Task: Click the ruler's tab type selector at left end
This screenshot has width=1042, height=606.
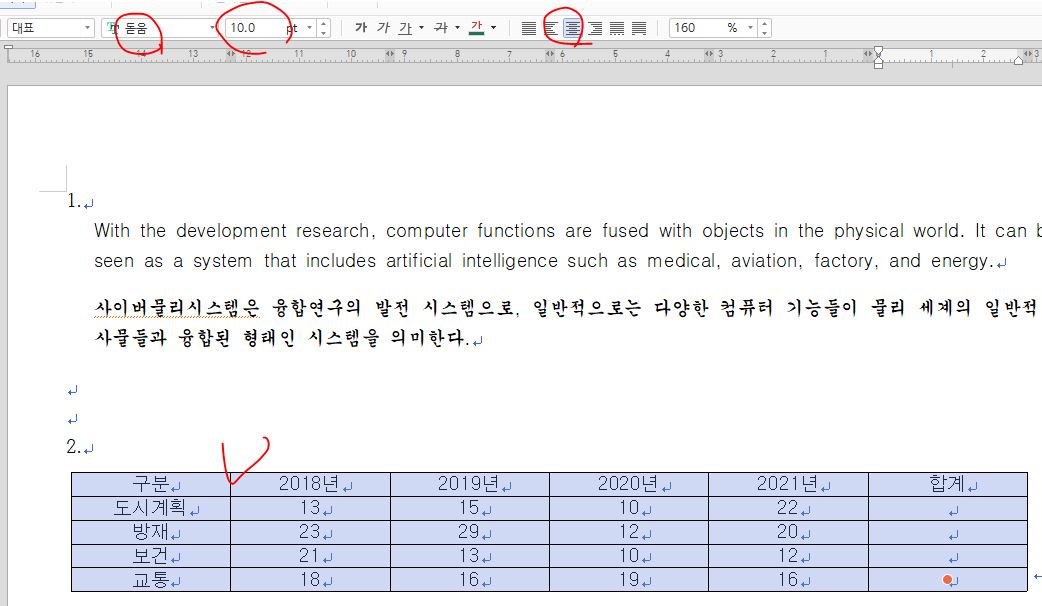Action: (9, 48)
